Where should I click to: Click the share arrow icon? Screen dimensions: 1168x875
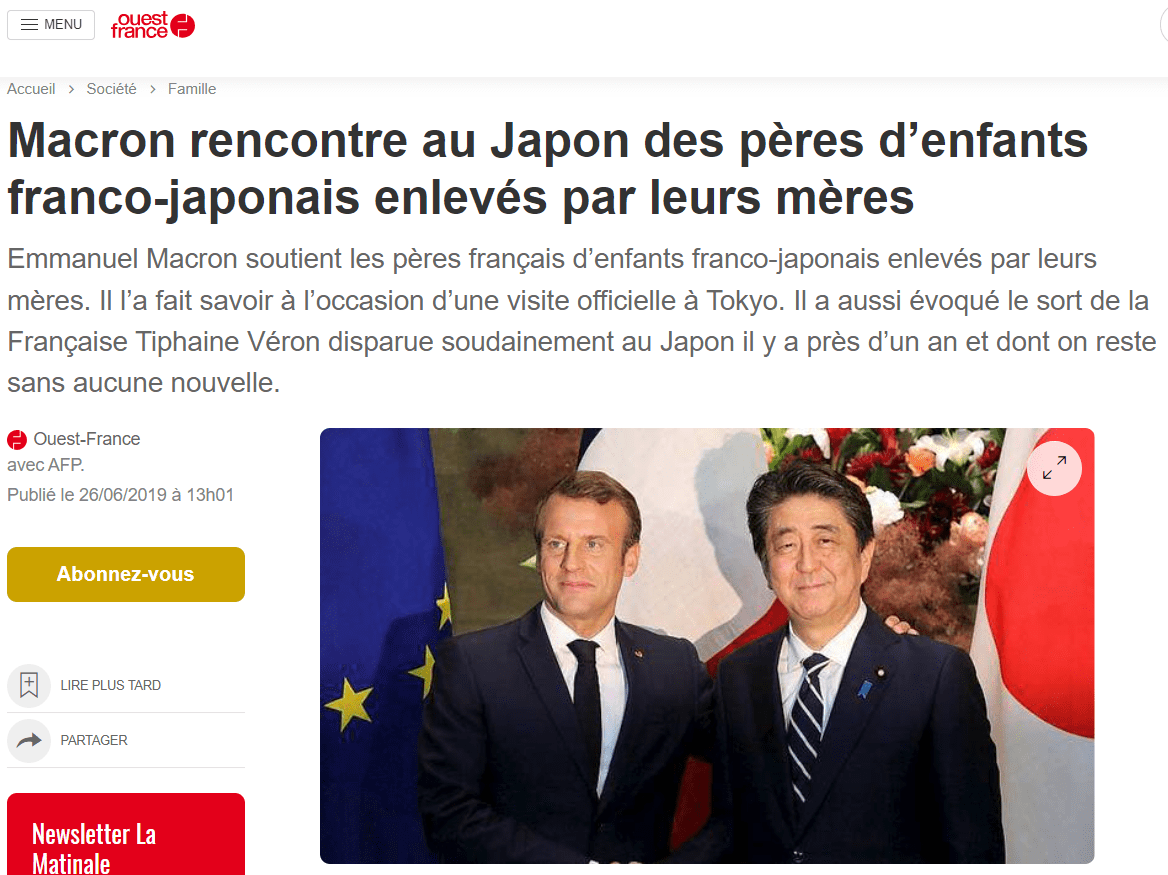(x=29, y=740)
